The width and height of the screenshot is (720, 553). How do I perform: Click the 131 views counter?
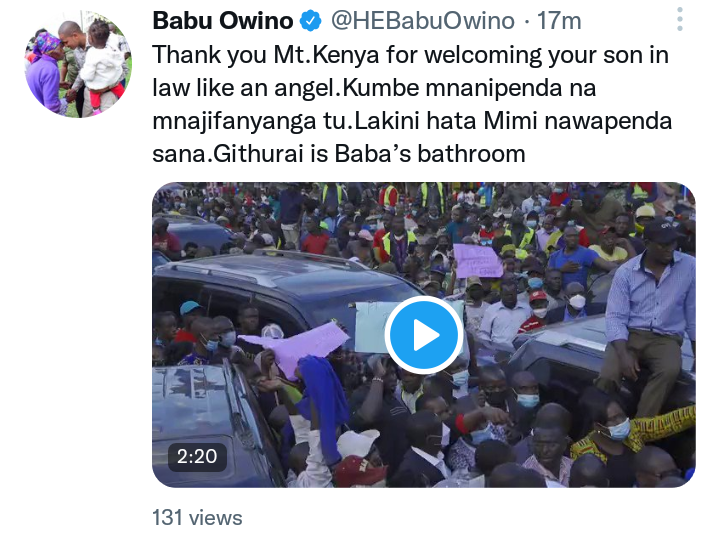(197, 518)
